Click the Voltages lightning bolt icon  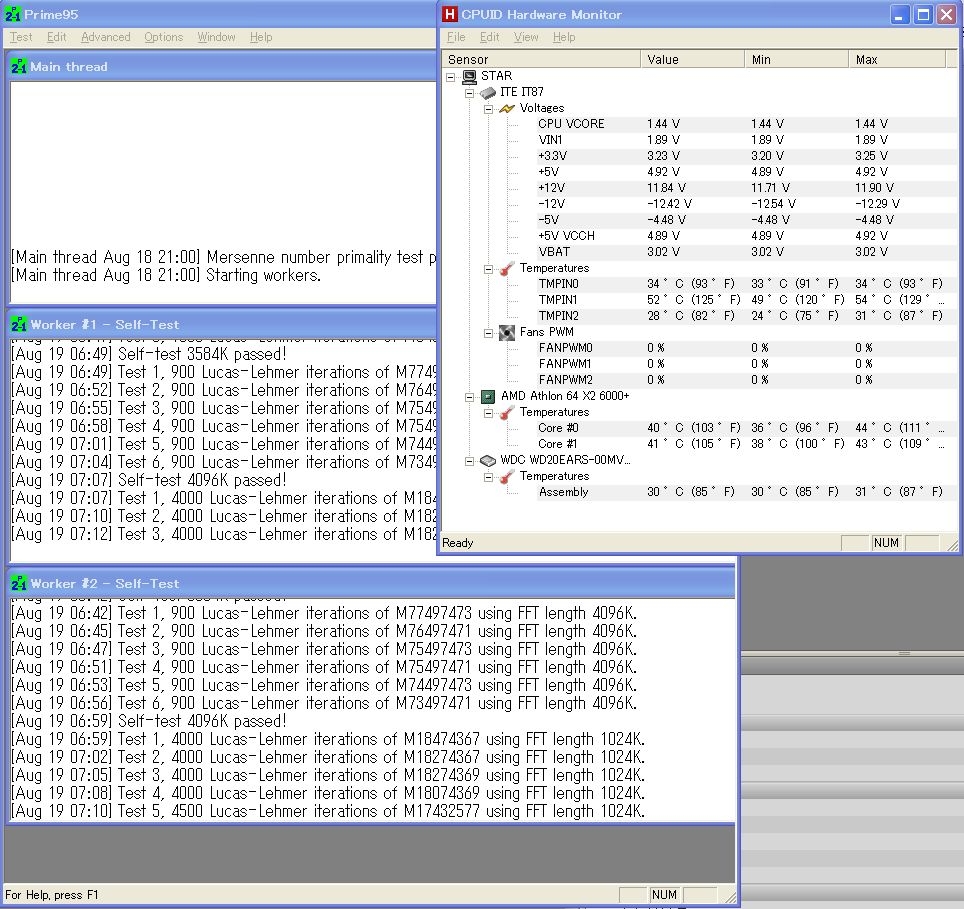[507, 108]
